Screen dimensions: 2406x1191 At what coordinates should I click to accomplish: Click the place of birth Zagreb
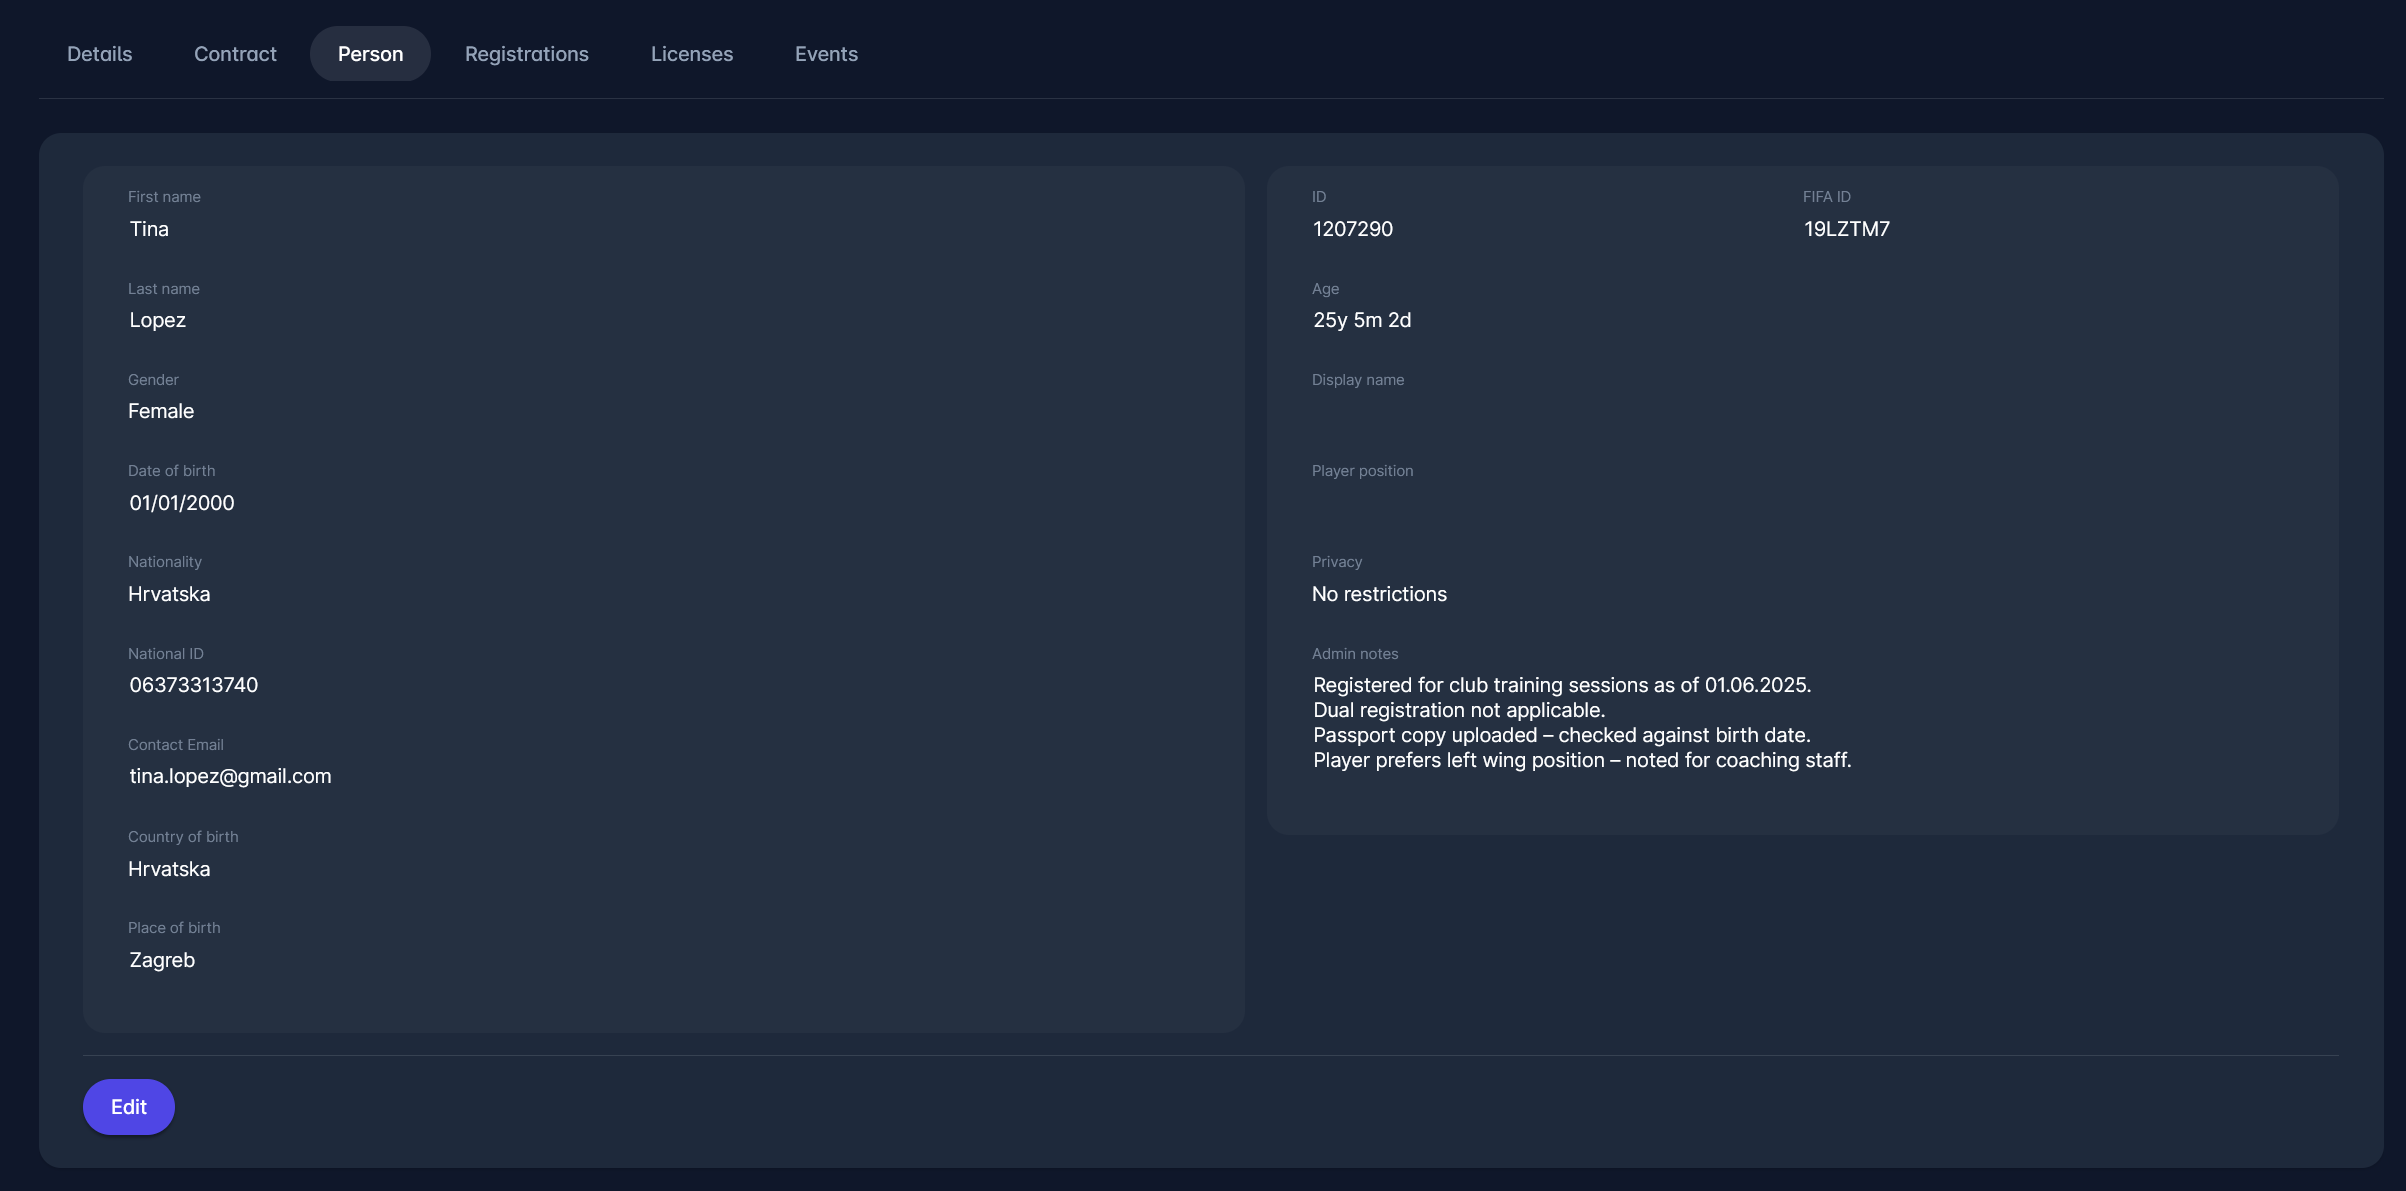(x=162, y=960)
